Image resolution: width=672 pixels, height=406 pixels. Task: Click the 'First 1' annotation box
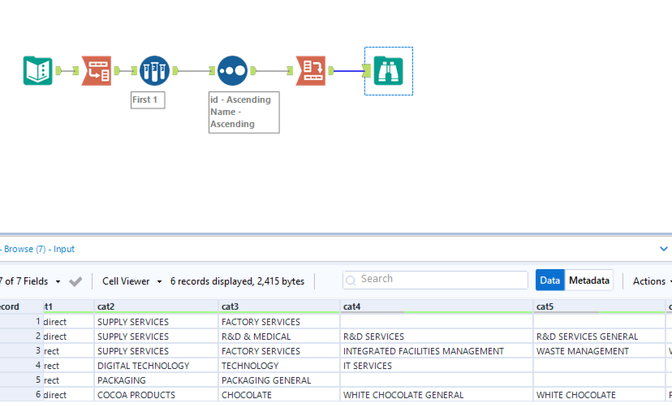point(148,100)
